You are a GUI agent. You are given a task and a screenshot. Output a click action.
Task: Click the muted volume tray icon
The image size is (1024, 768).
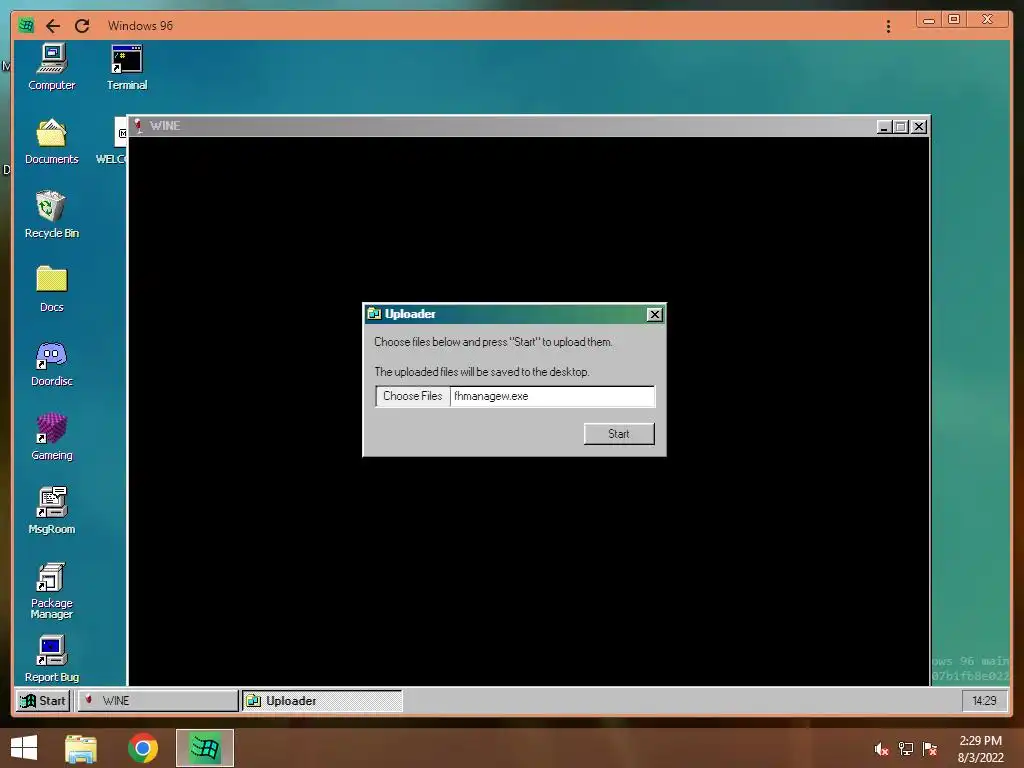[x=881, y=749]
